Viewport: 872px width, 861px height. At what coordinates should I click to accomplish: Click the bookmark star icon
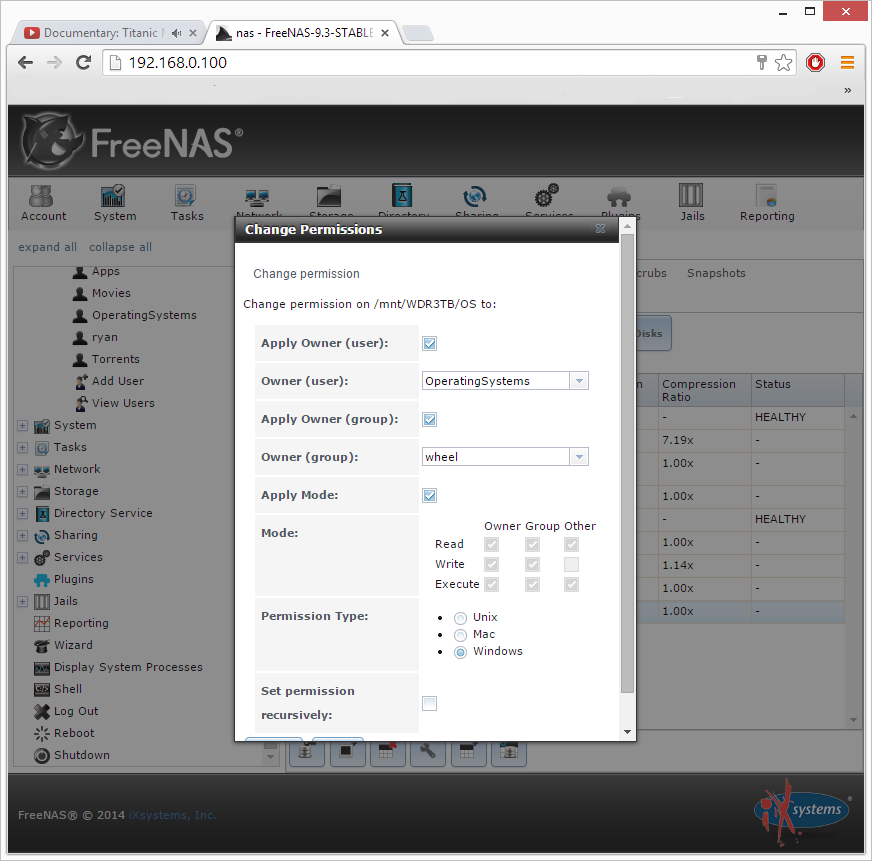784,63
